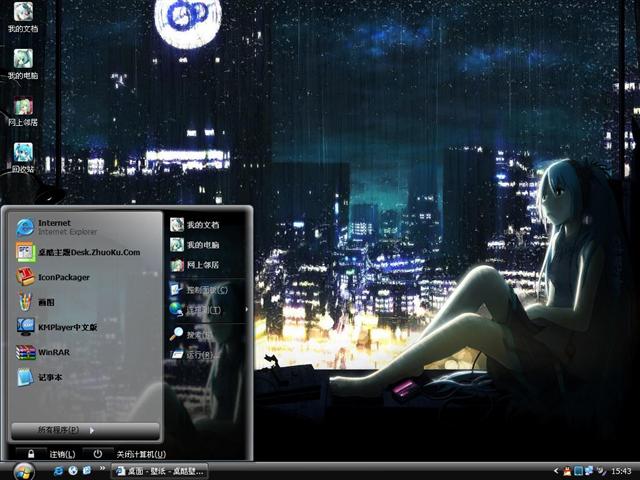Open 回收站 recycle bin desktop icon
The height and width of the screenshot is (480, 640).
pyautogui.click(x=23, y=158)
